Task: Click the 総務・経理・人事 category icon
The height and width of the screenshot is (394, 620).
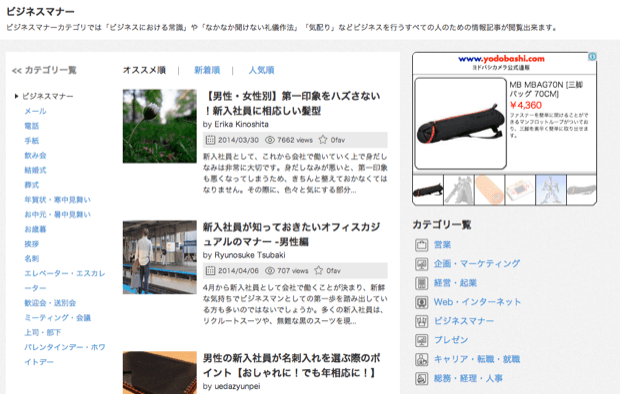Action: (x=422, y=379)
